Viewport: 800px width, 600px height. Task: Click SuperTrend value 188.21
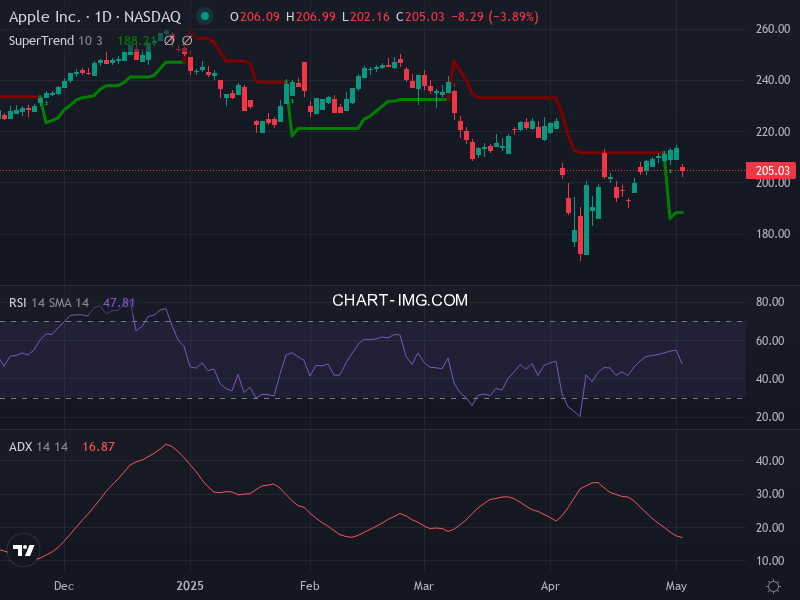(x=136, y=40)
